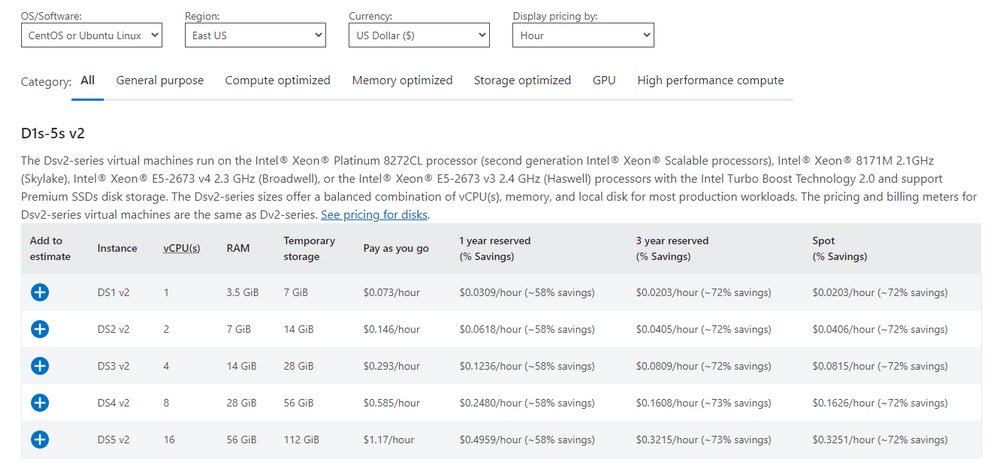The image size is (999, 471).
Task: Click plus icon for DS5 v2
Action: 40,439
